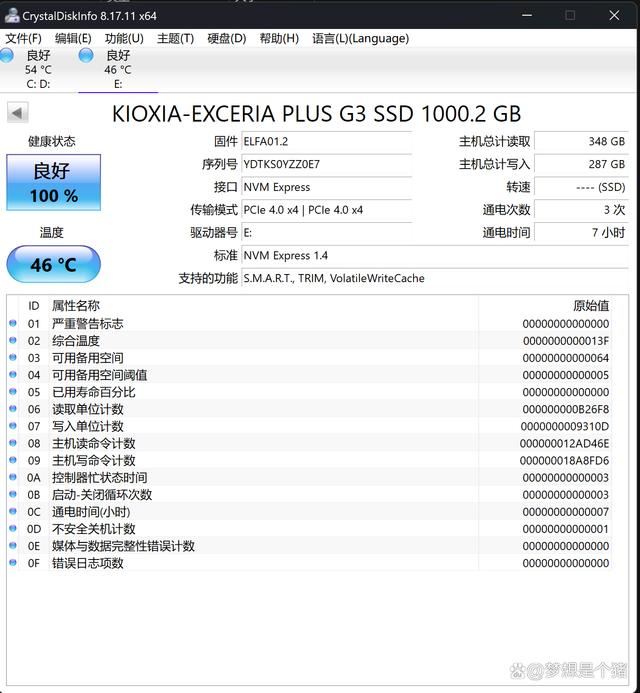Click the total host reads value 348 GB
This screenshot has width=640, height=693.
tap(581, 141)
